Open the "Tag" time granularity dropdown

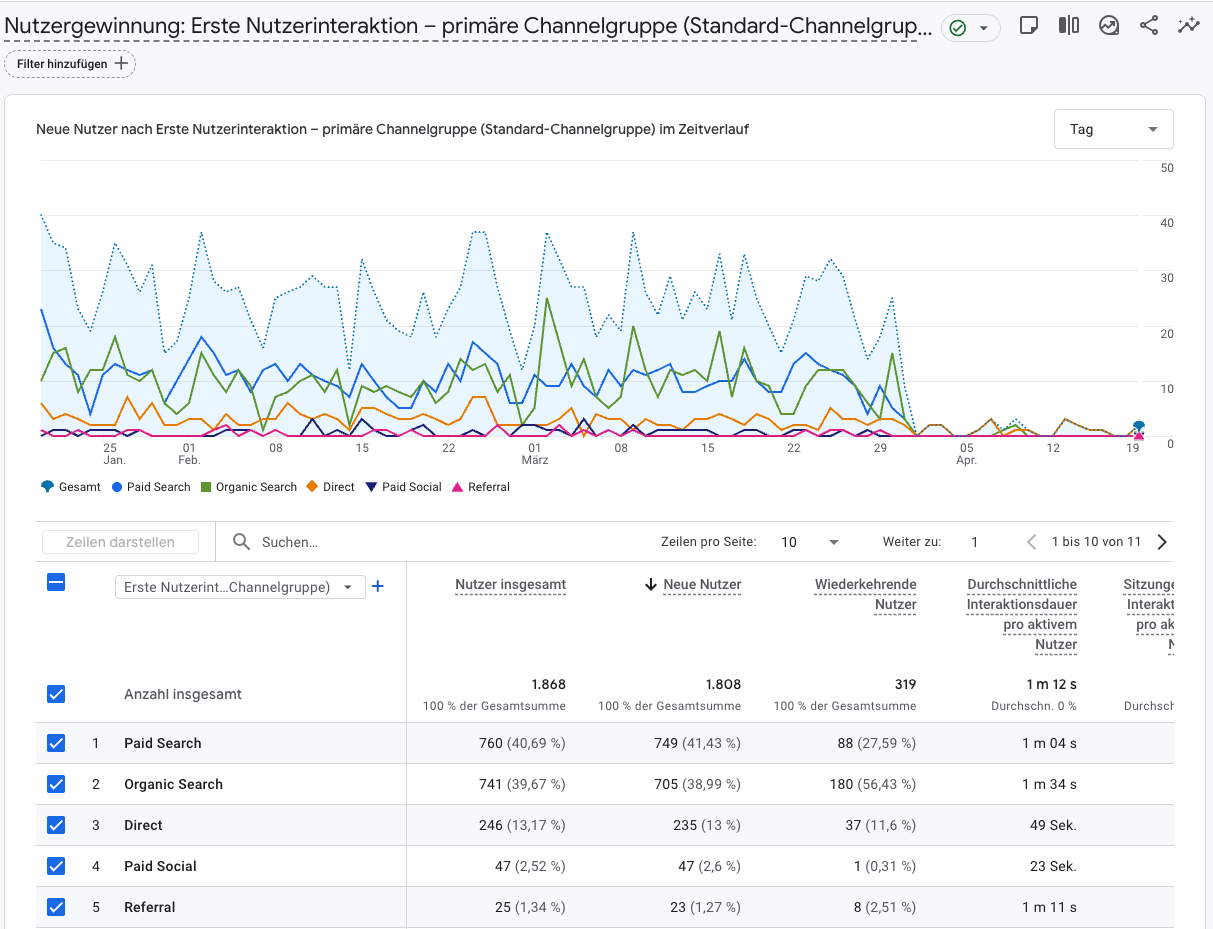point(1113,129)
